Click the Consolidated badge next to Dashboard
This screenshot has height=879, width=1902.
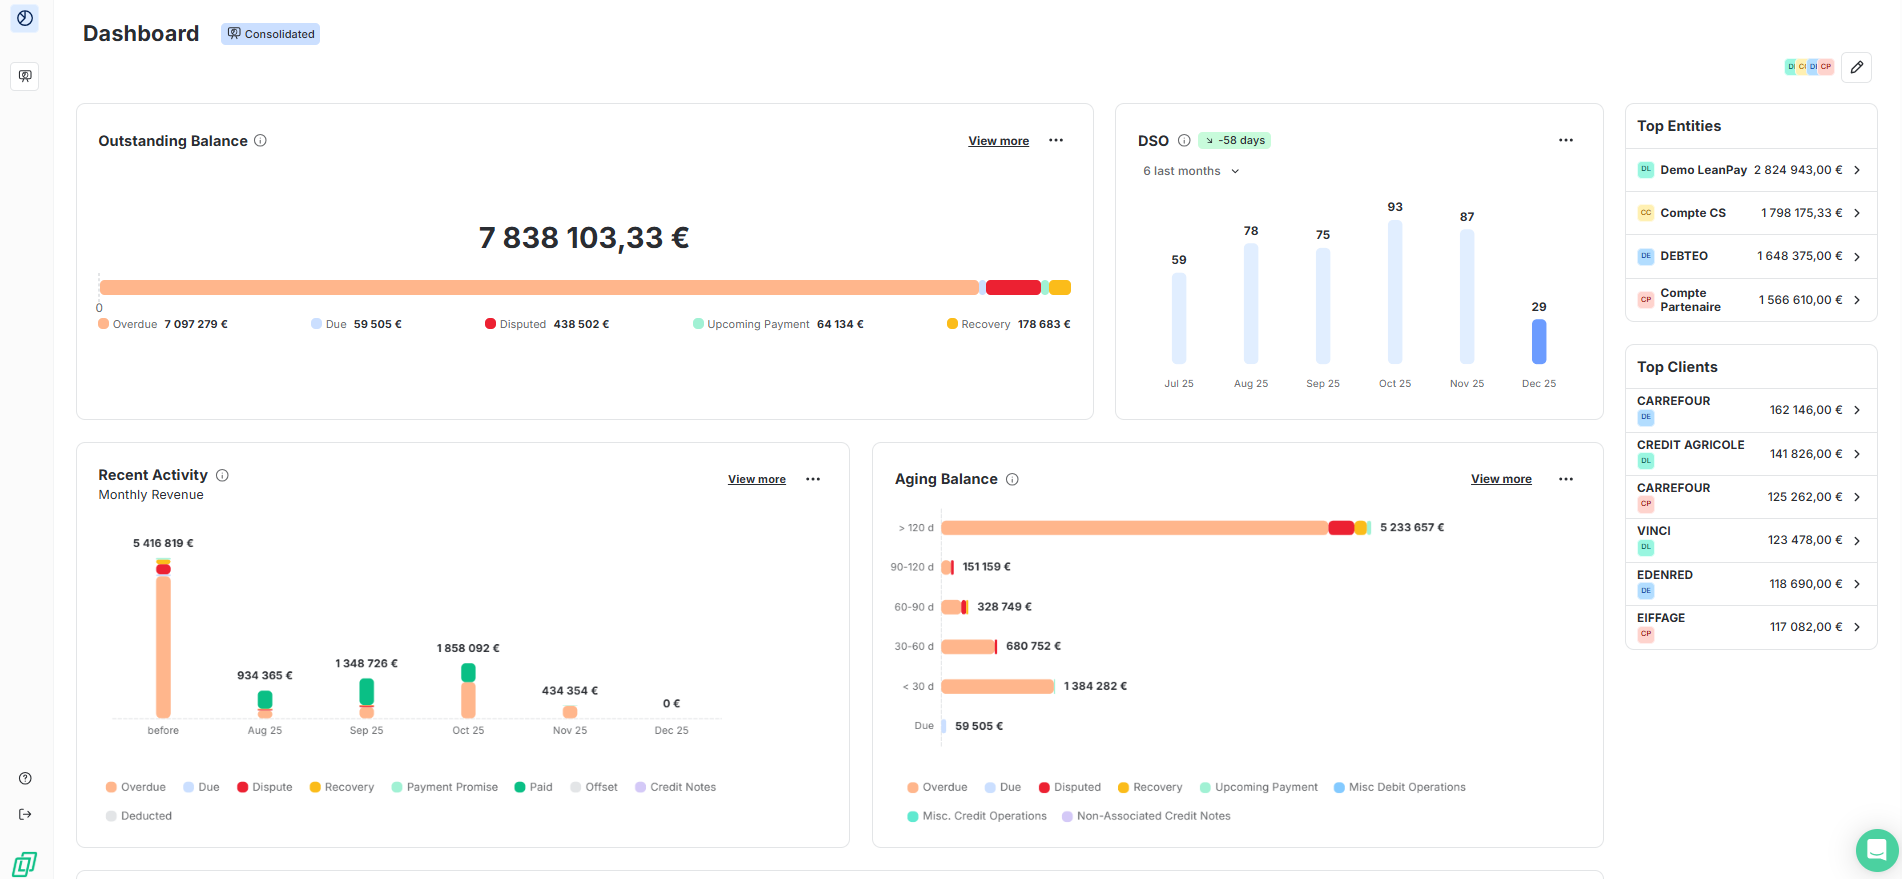click(x=270, y=34)
